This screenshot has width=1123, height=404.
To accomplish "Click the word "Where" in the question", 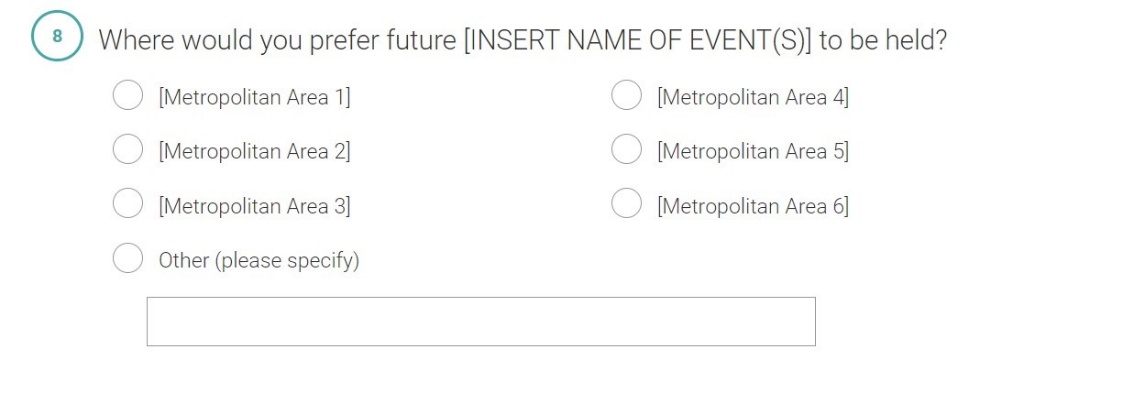I will pos(137,42).
